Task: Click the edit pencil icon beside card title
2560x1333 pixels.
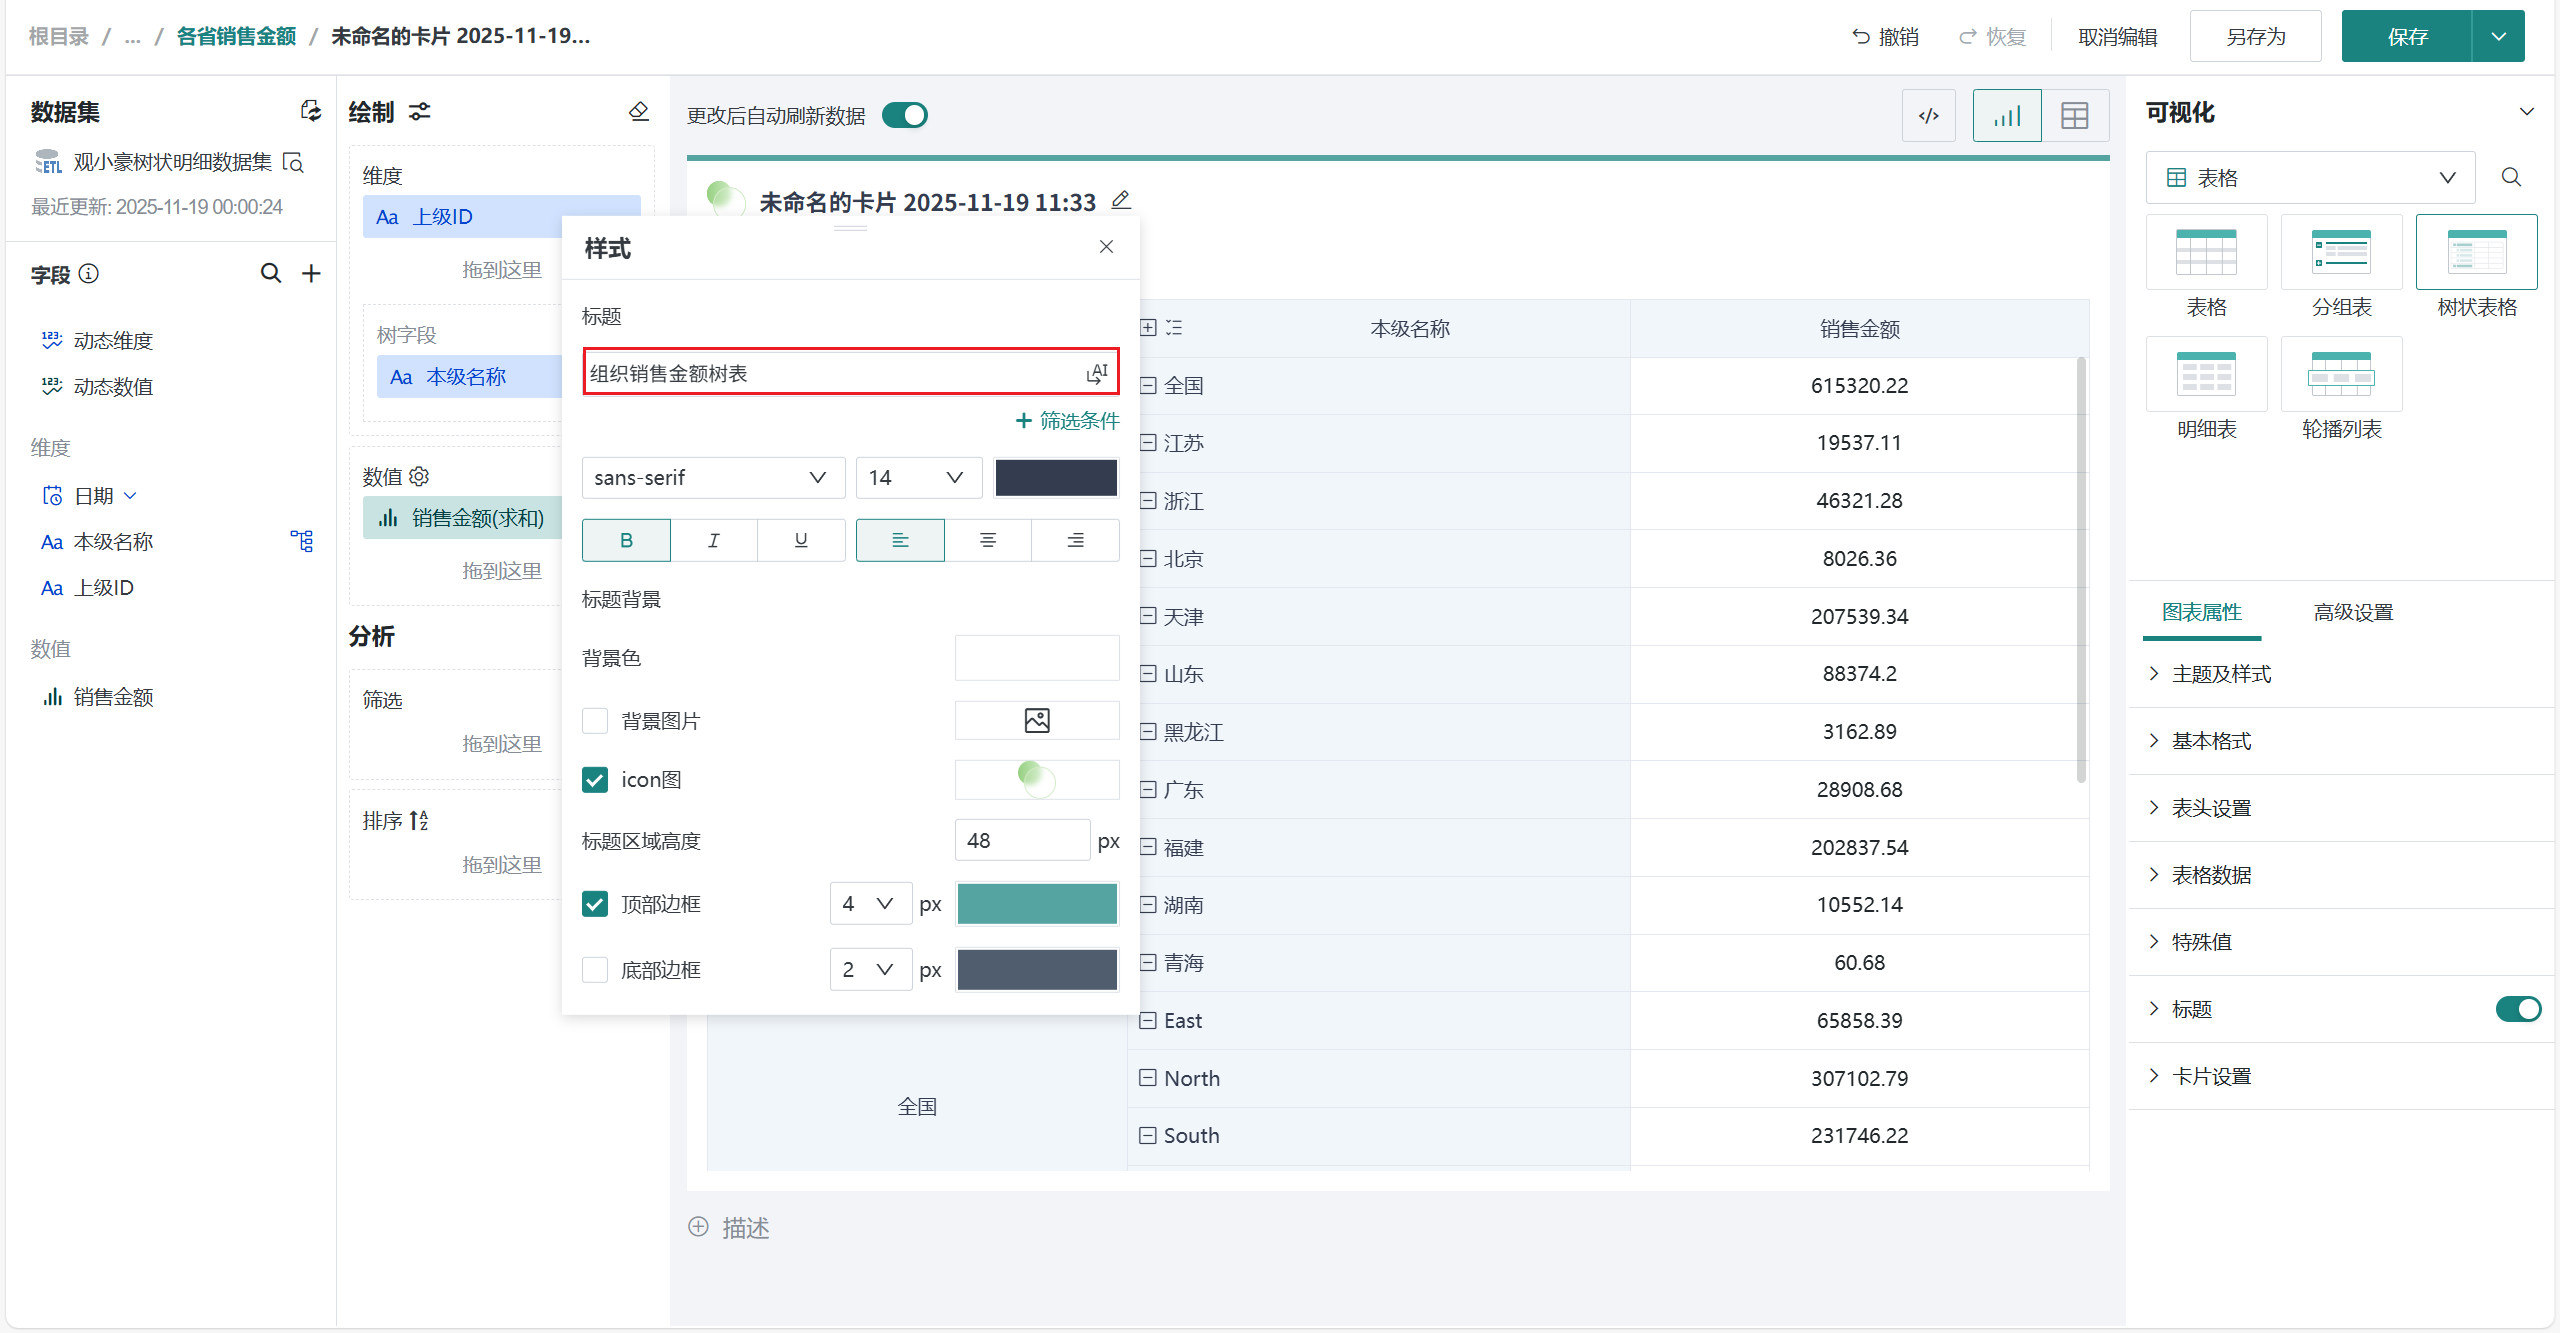Action: [1121, 200]
